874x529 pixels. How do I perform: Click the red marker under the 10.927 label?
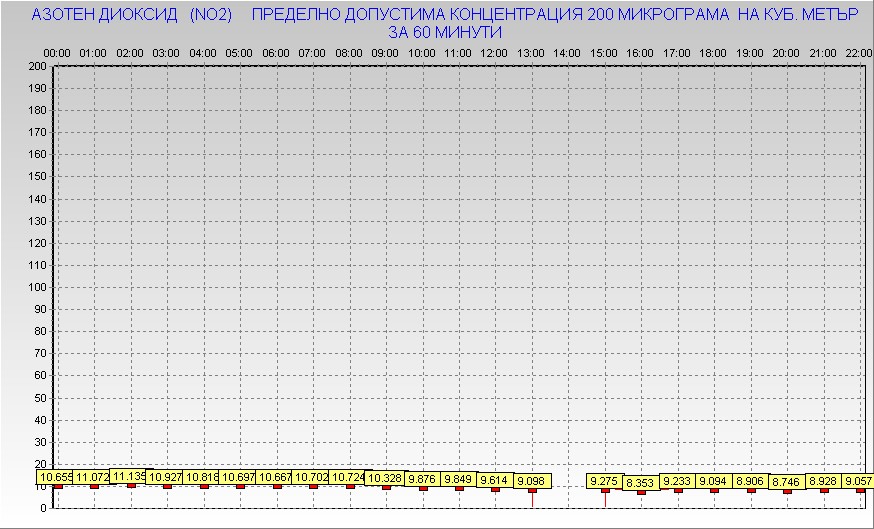coord(167,486)
